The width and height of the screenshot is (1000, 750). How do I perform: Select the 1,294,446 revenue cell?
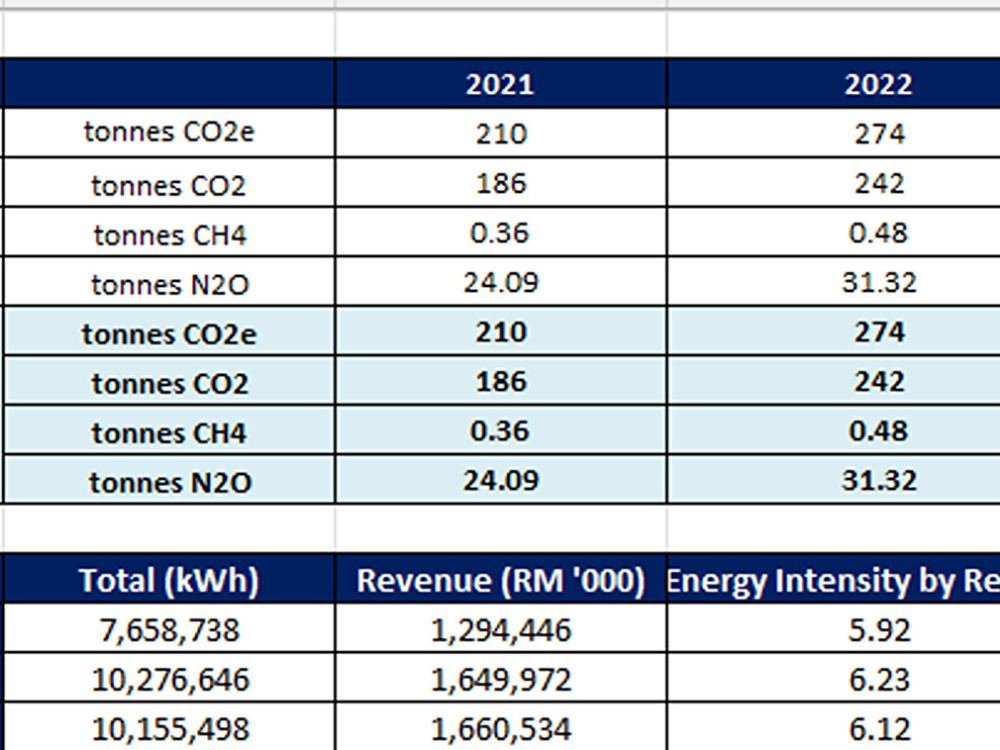click(x=501, y=629)
